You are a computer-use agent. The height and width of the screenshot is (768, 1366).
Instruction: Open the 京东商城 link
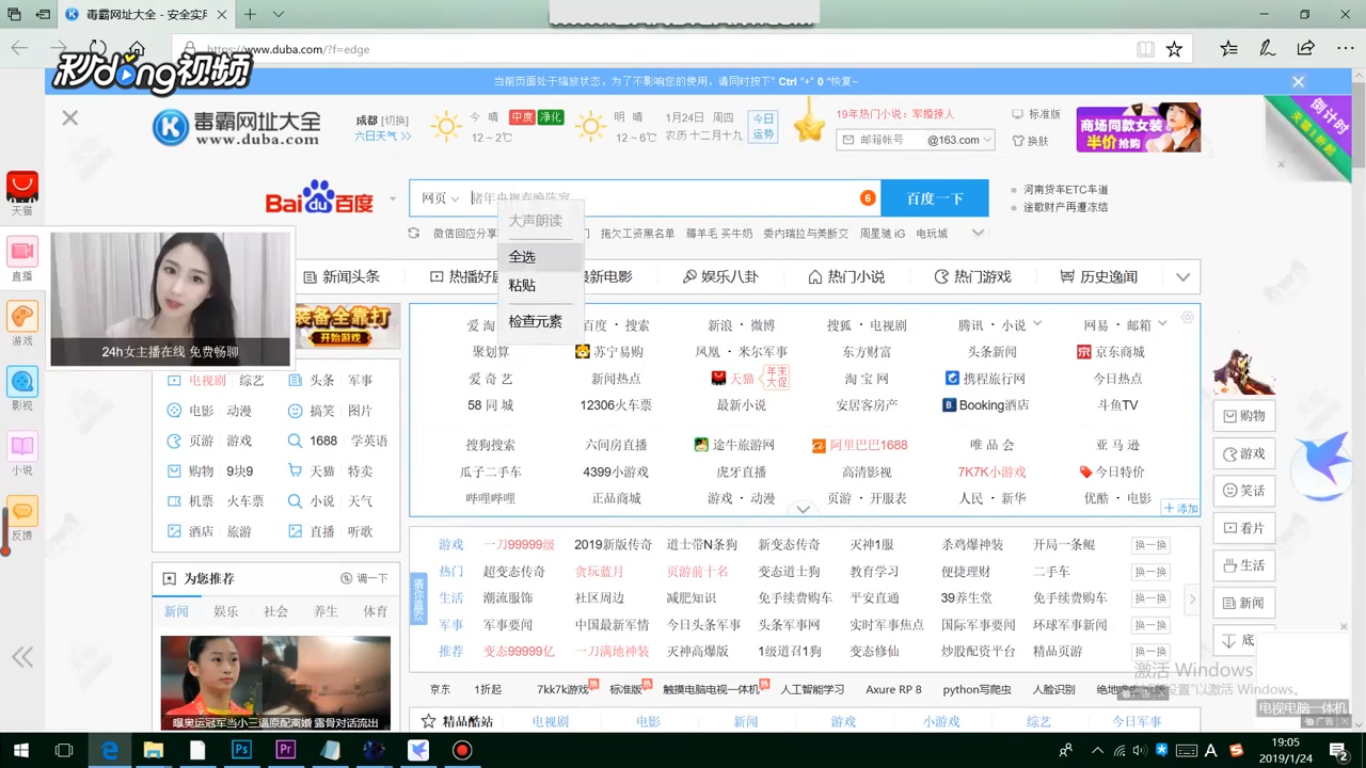[1111, 352]
